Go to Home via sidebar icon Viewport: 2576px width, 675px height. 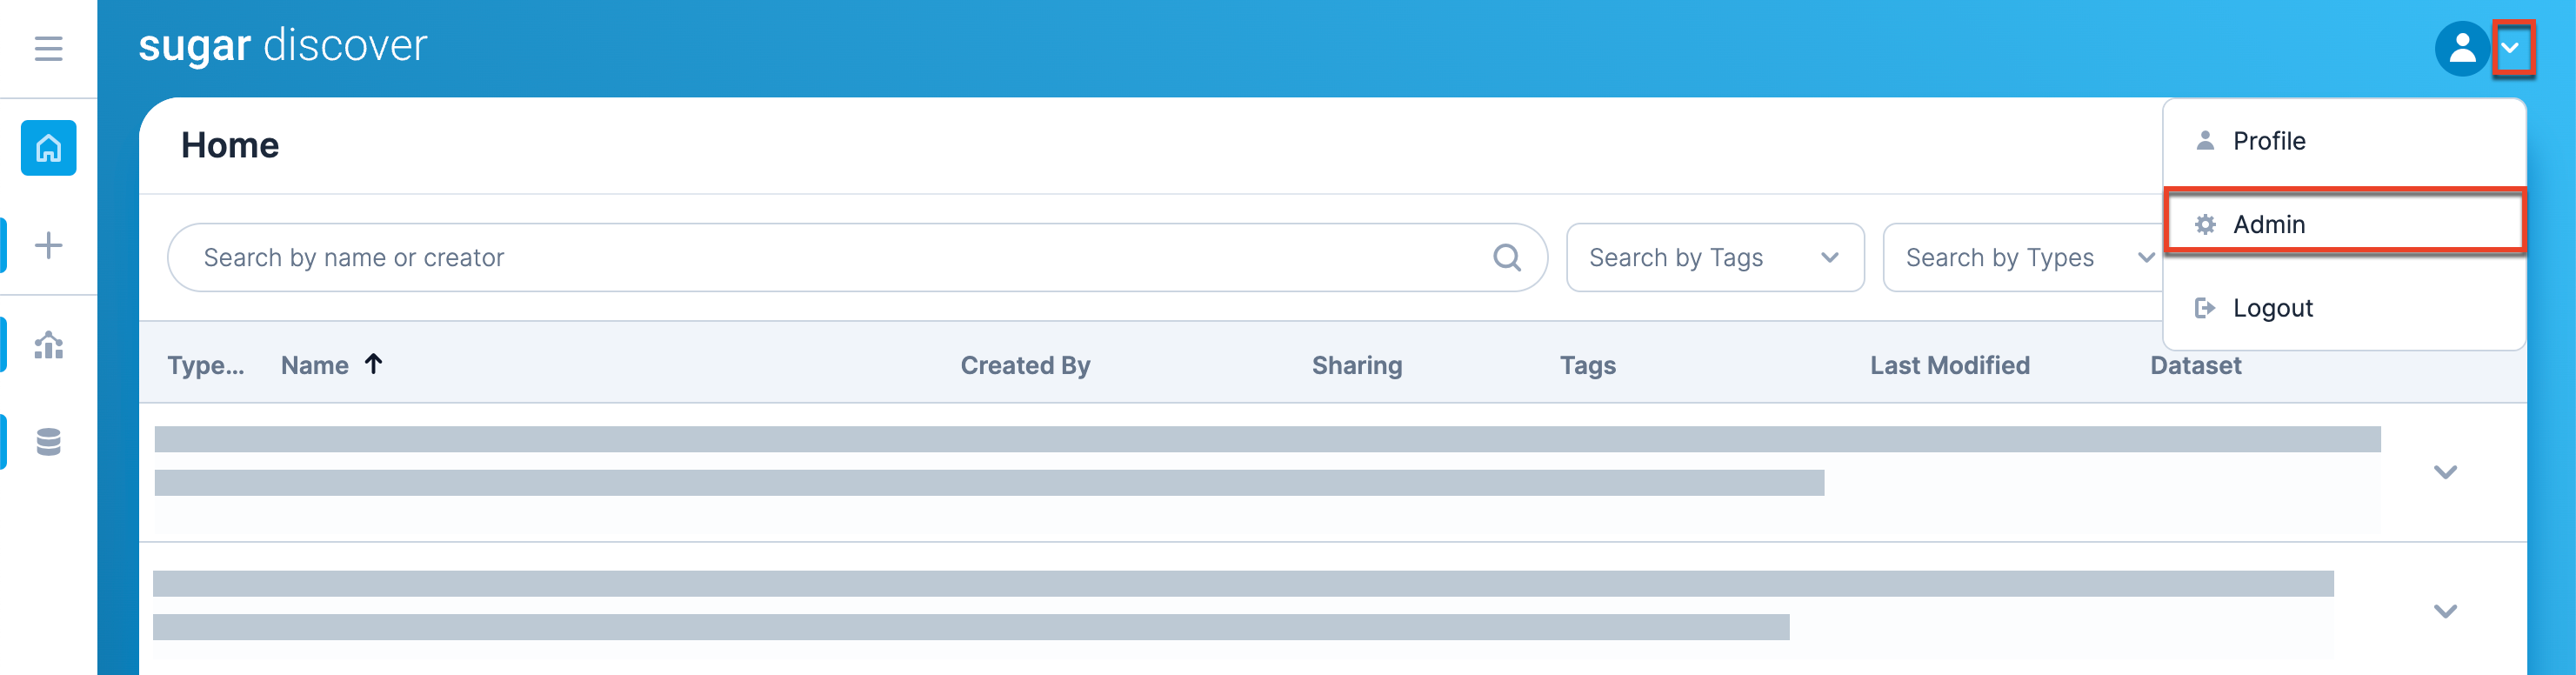48,148
